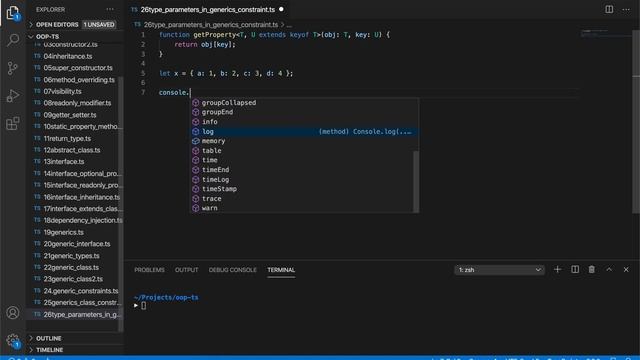Split the terminal panel
This screenshot has height=360, width=640.
coord(575,269)
